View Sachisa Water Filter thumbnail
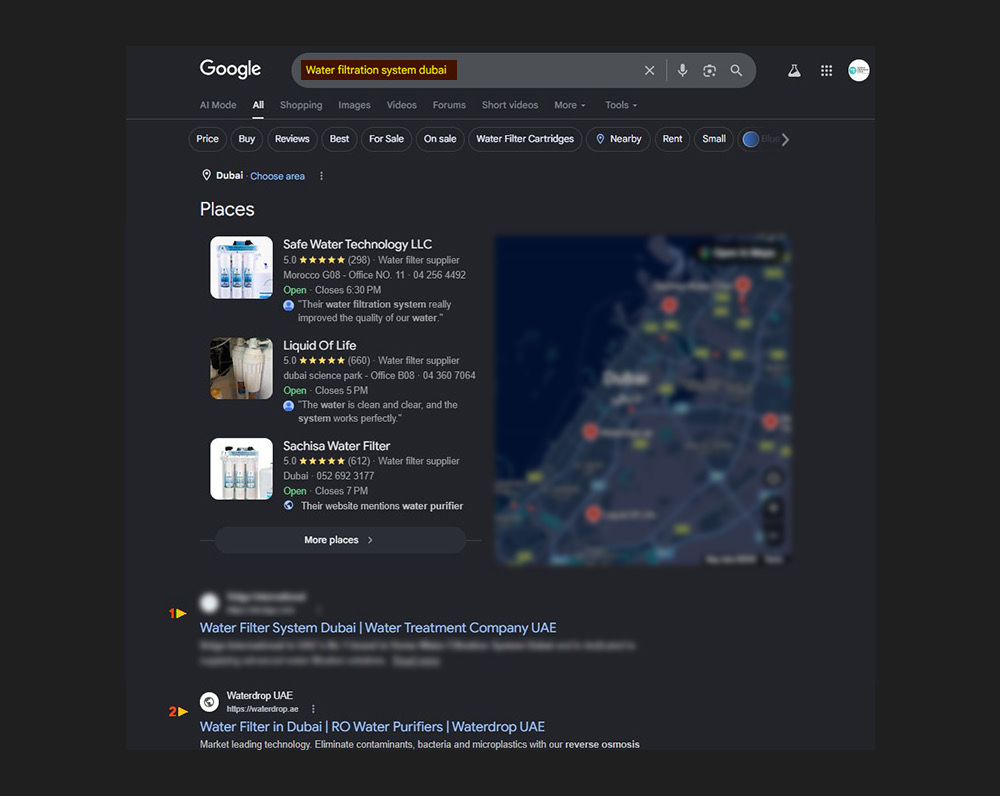1000x796 pixels. coord(242,469)
